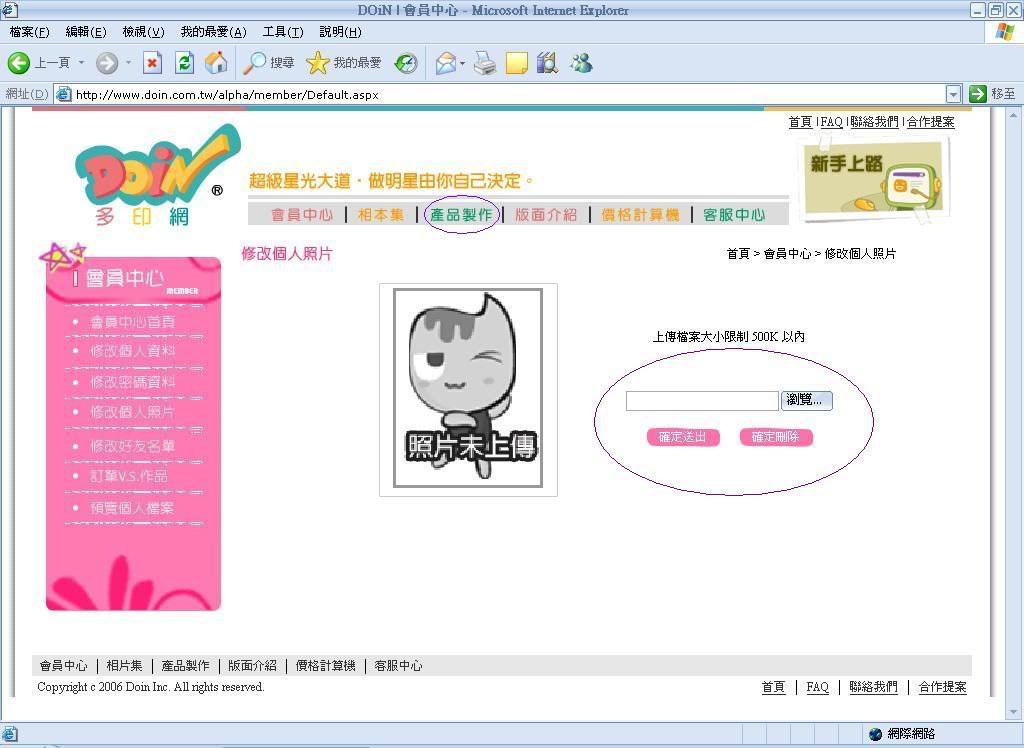
Task: Select 修改密碼資料 in the member sidebar
Action: coord(132,382)
